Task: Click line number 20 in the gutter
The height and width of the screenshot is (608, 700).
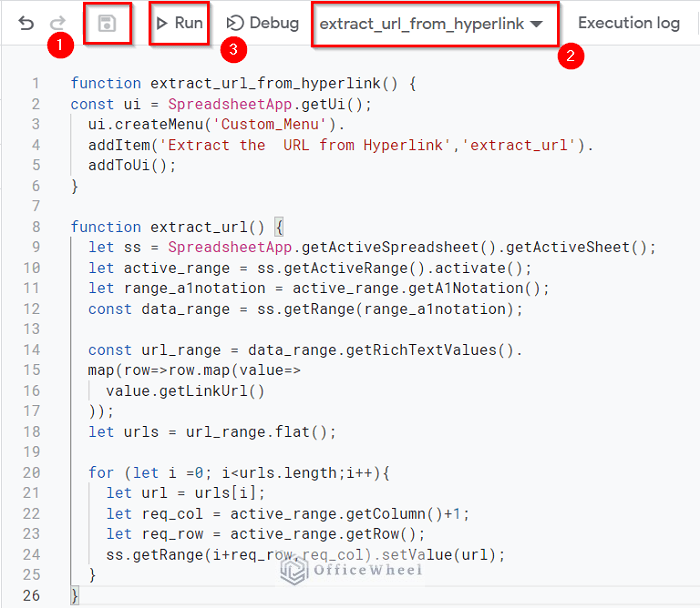Action: [x=33, y=473]
